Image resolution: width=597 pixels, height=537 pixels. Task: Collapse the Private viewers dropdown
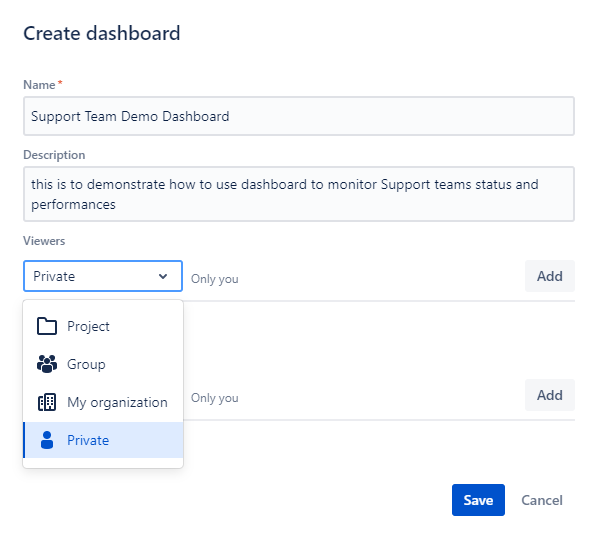(x=103, y=276)
